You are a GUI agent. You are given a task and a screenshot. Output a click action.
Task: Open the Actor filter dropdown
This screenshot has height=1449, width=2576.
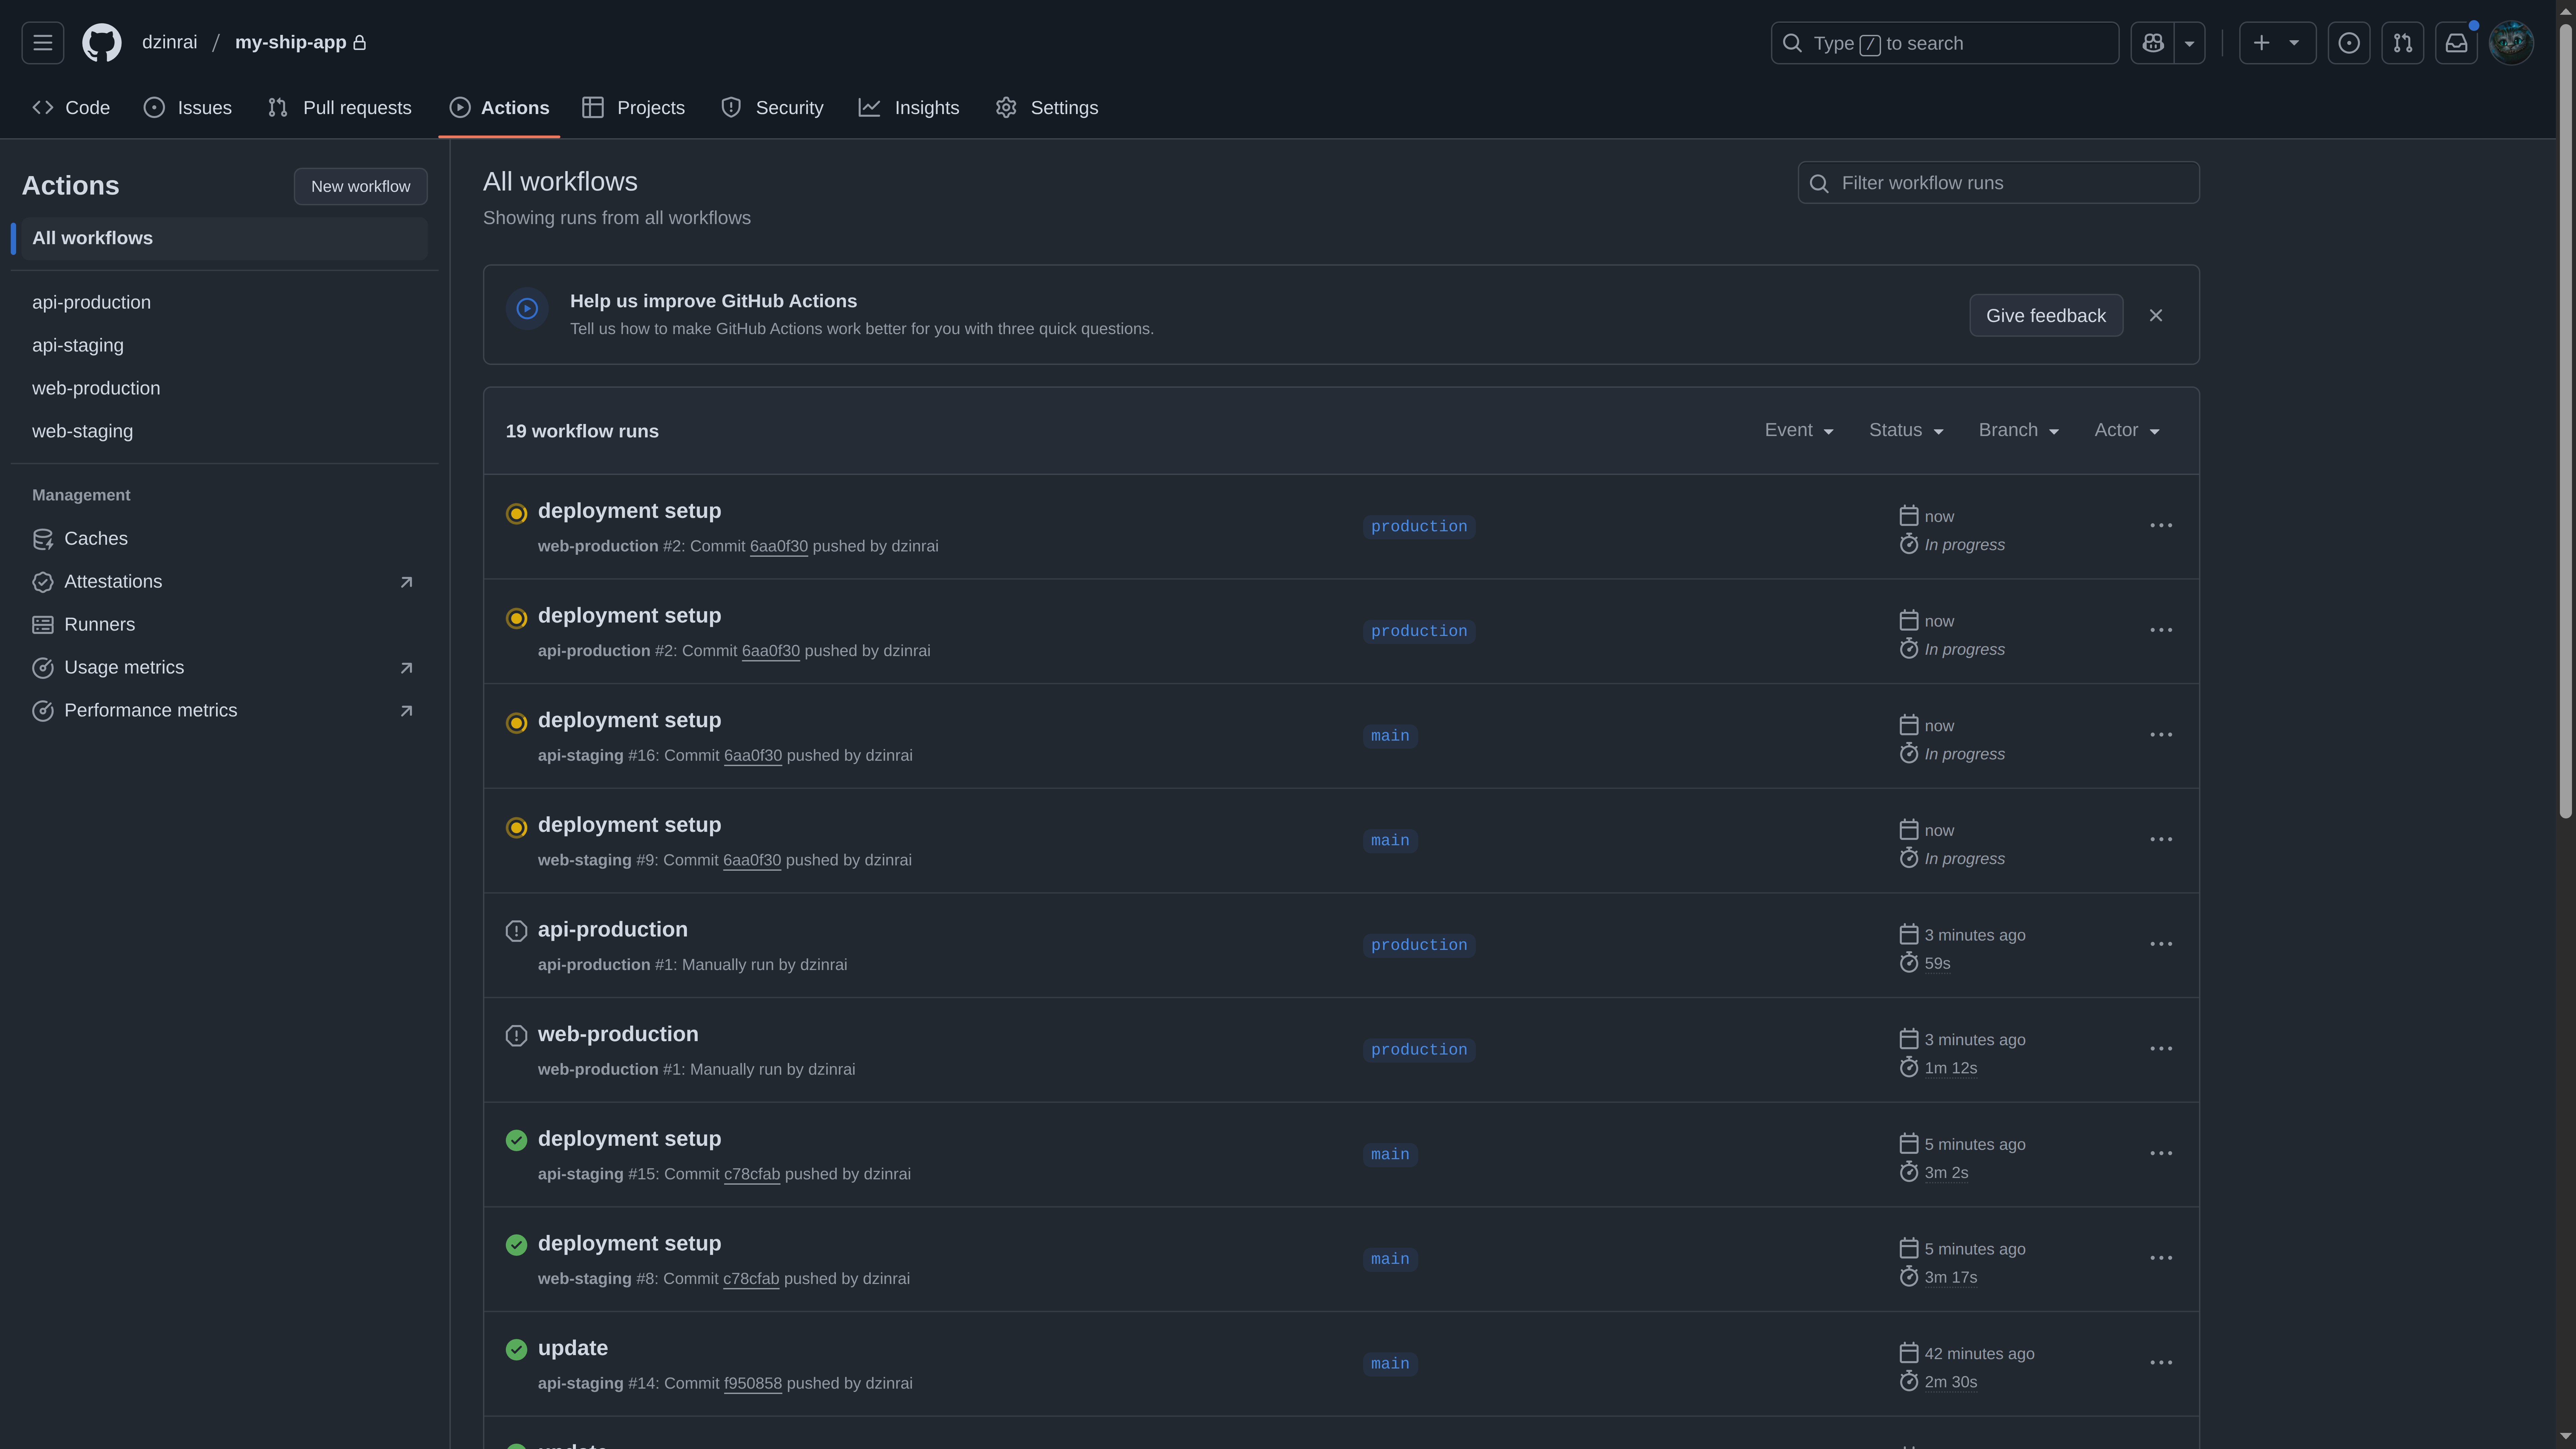pyautogui.click(x=2126, y=430)
